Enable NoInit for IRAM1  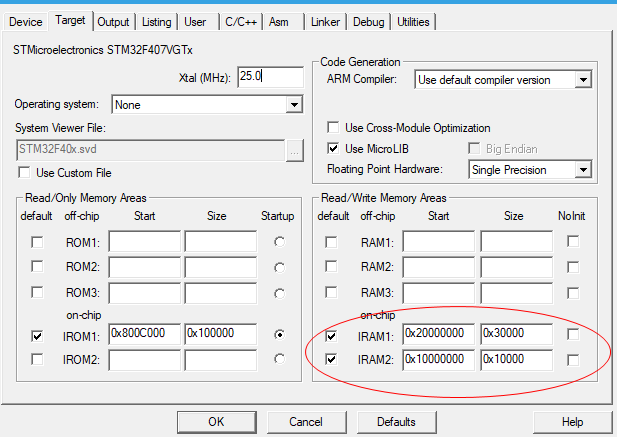[573, 334]
